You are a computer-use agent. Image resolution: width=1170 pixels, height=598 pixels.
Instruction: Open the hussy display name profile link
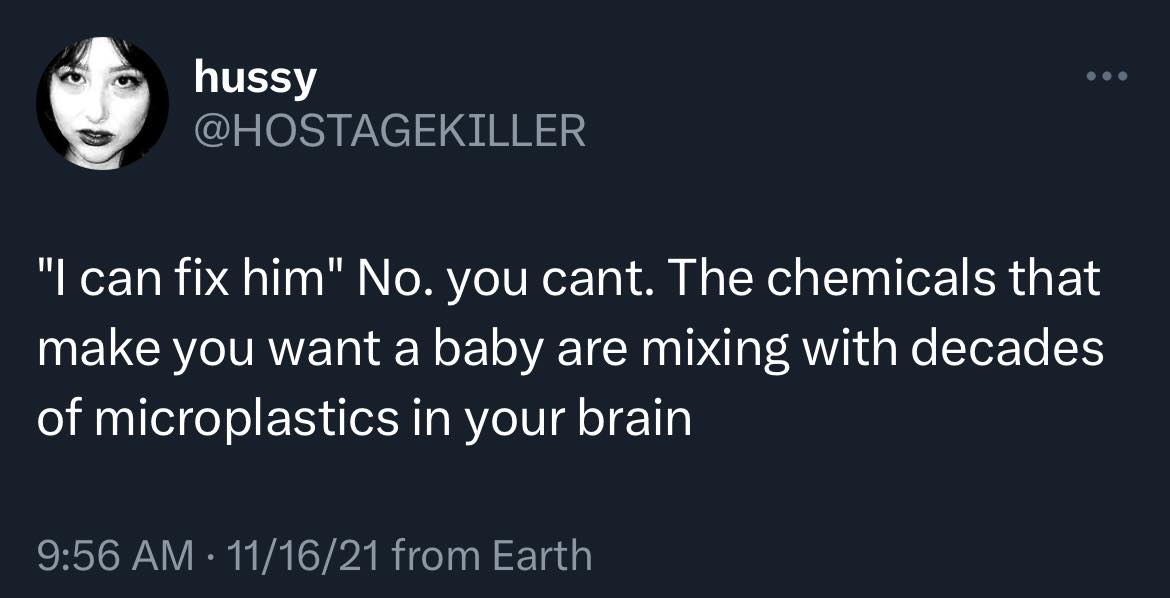pos(255,78)
